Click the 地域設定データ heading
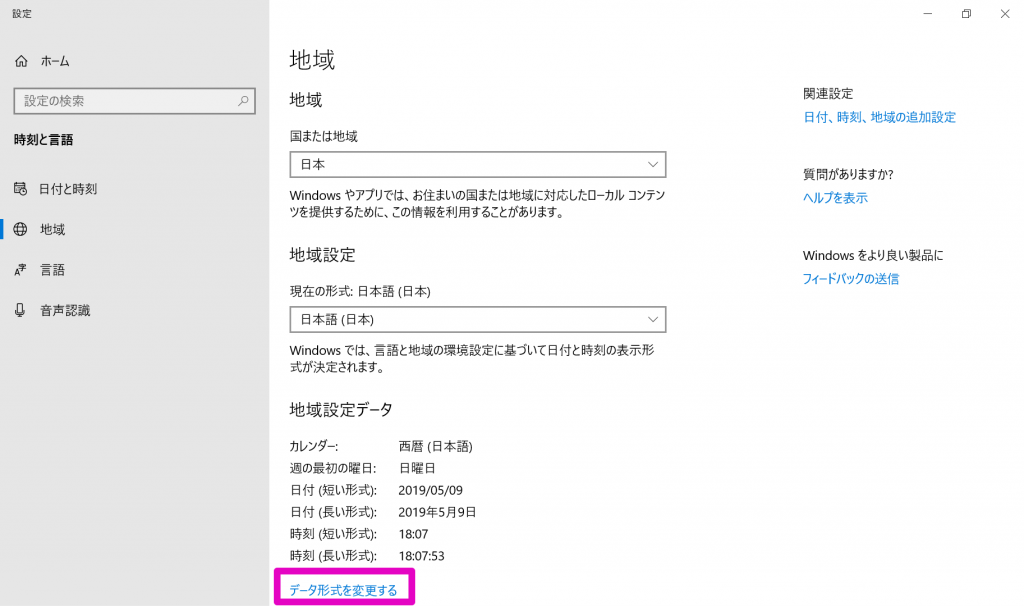This screenshot has width=1024, height=607. (x=341, y=410)
